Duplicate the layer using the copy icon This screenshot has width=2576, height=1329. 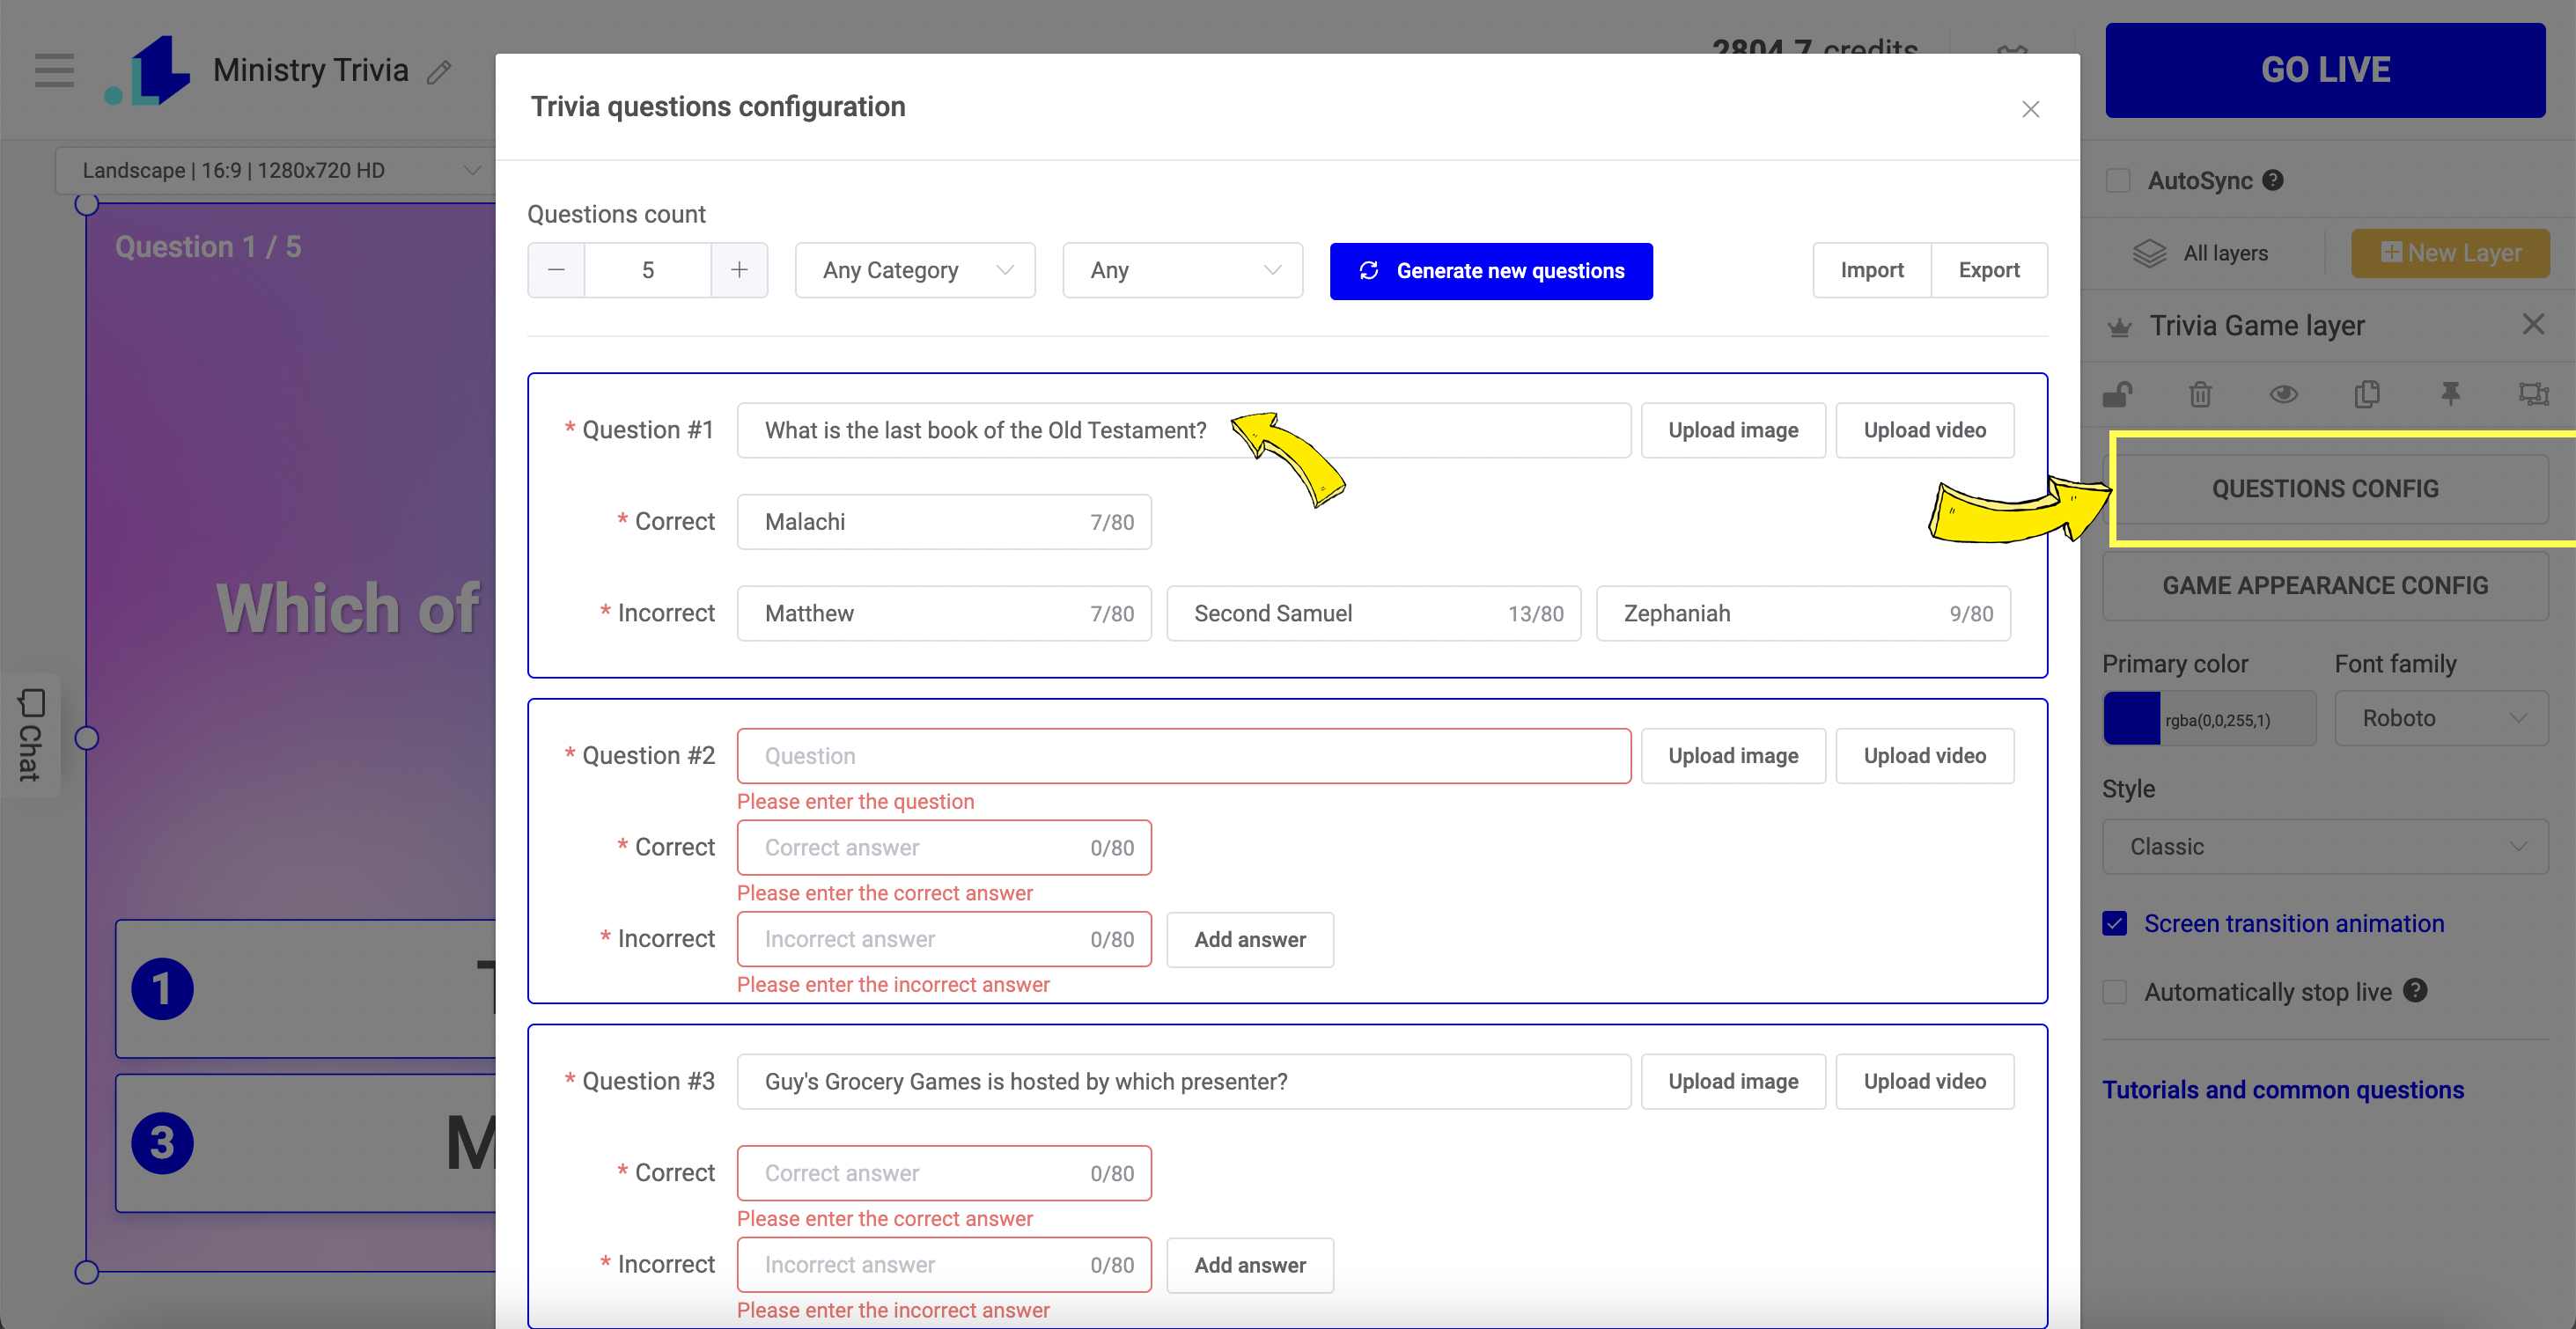coord(2366,394)
